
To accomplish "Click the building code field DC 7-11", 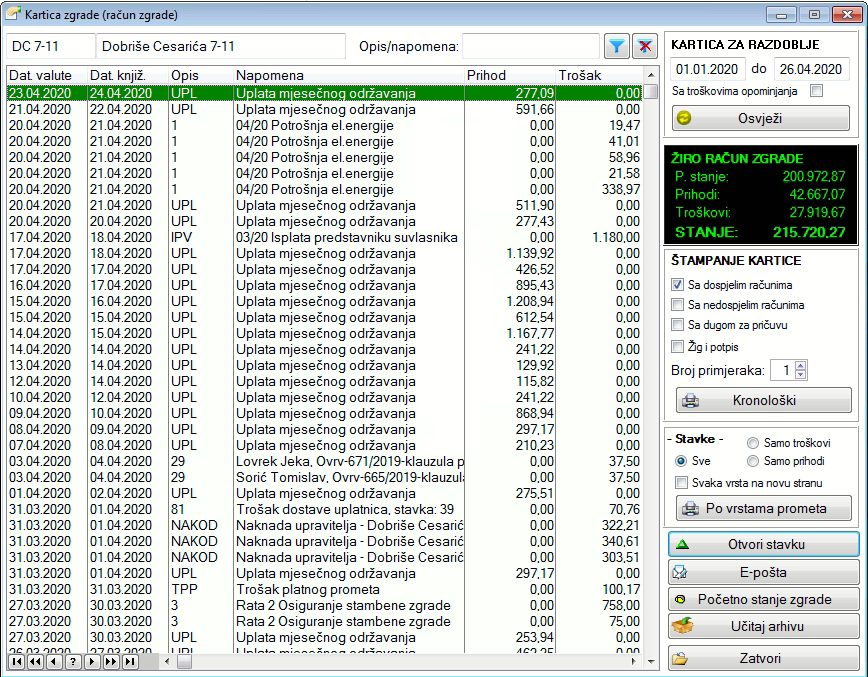I will 50,46.
